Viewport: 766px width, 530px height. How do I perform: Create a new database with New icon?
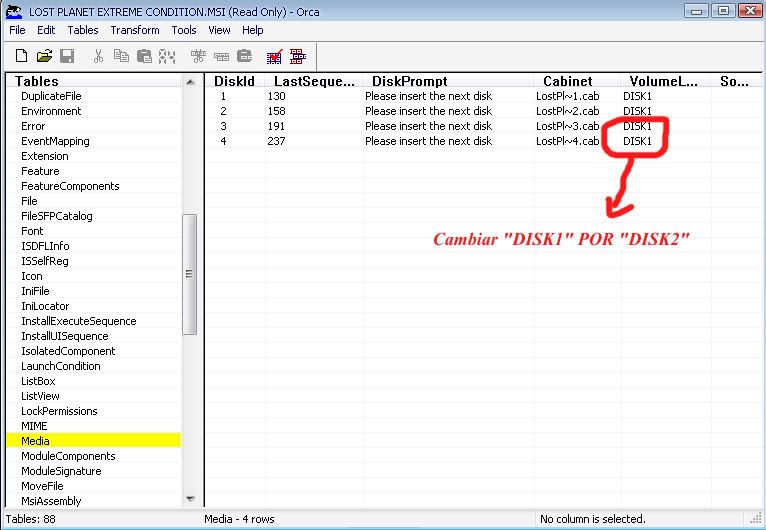pos(21,56)
